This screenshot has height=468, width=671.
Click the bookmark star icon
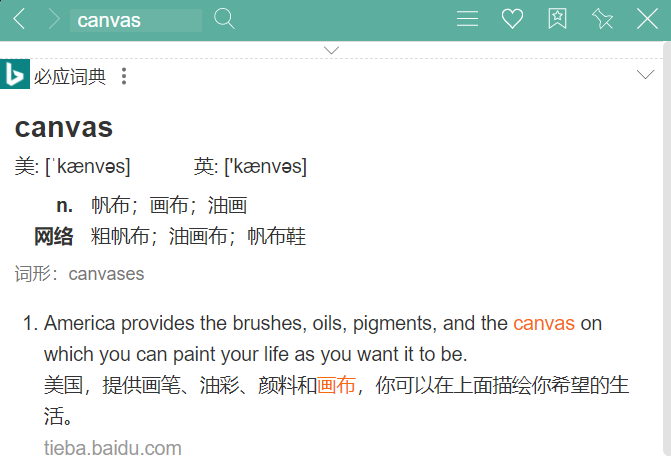point(557,19)
